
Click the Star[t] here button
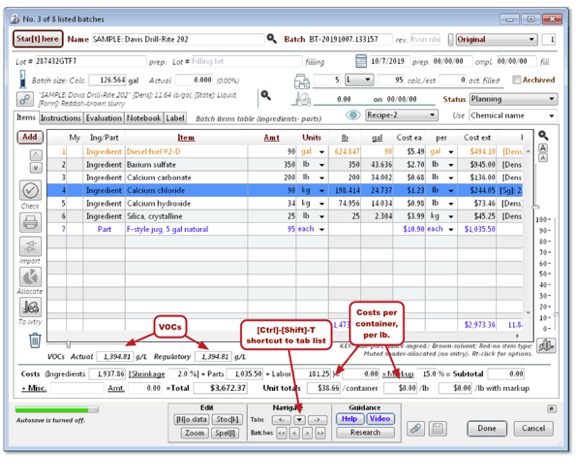click(37, 39)
